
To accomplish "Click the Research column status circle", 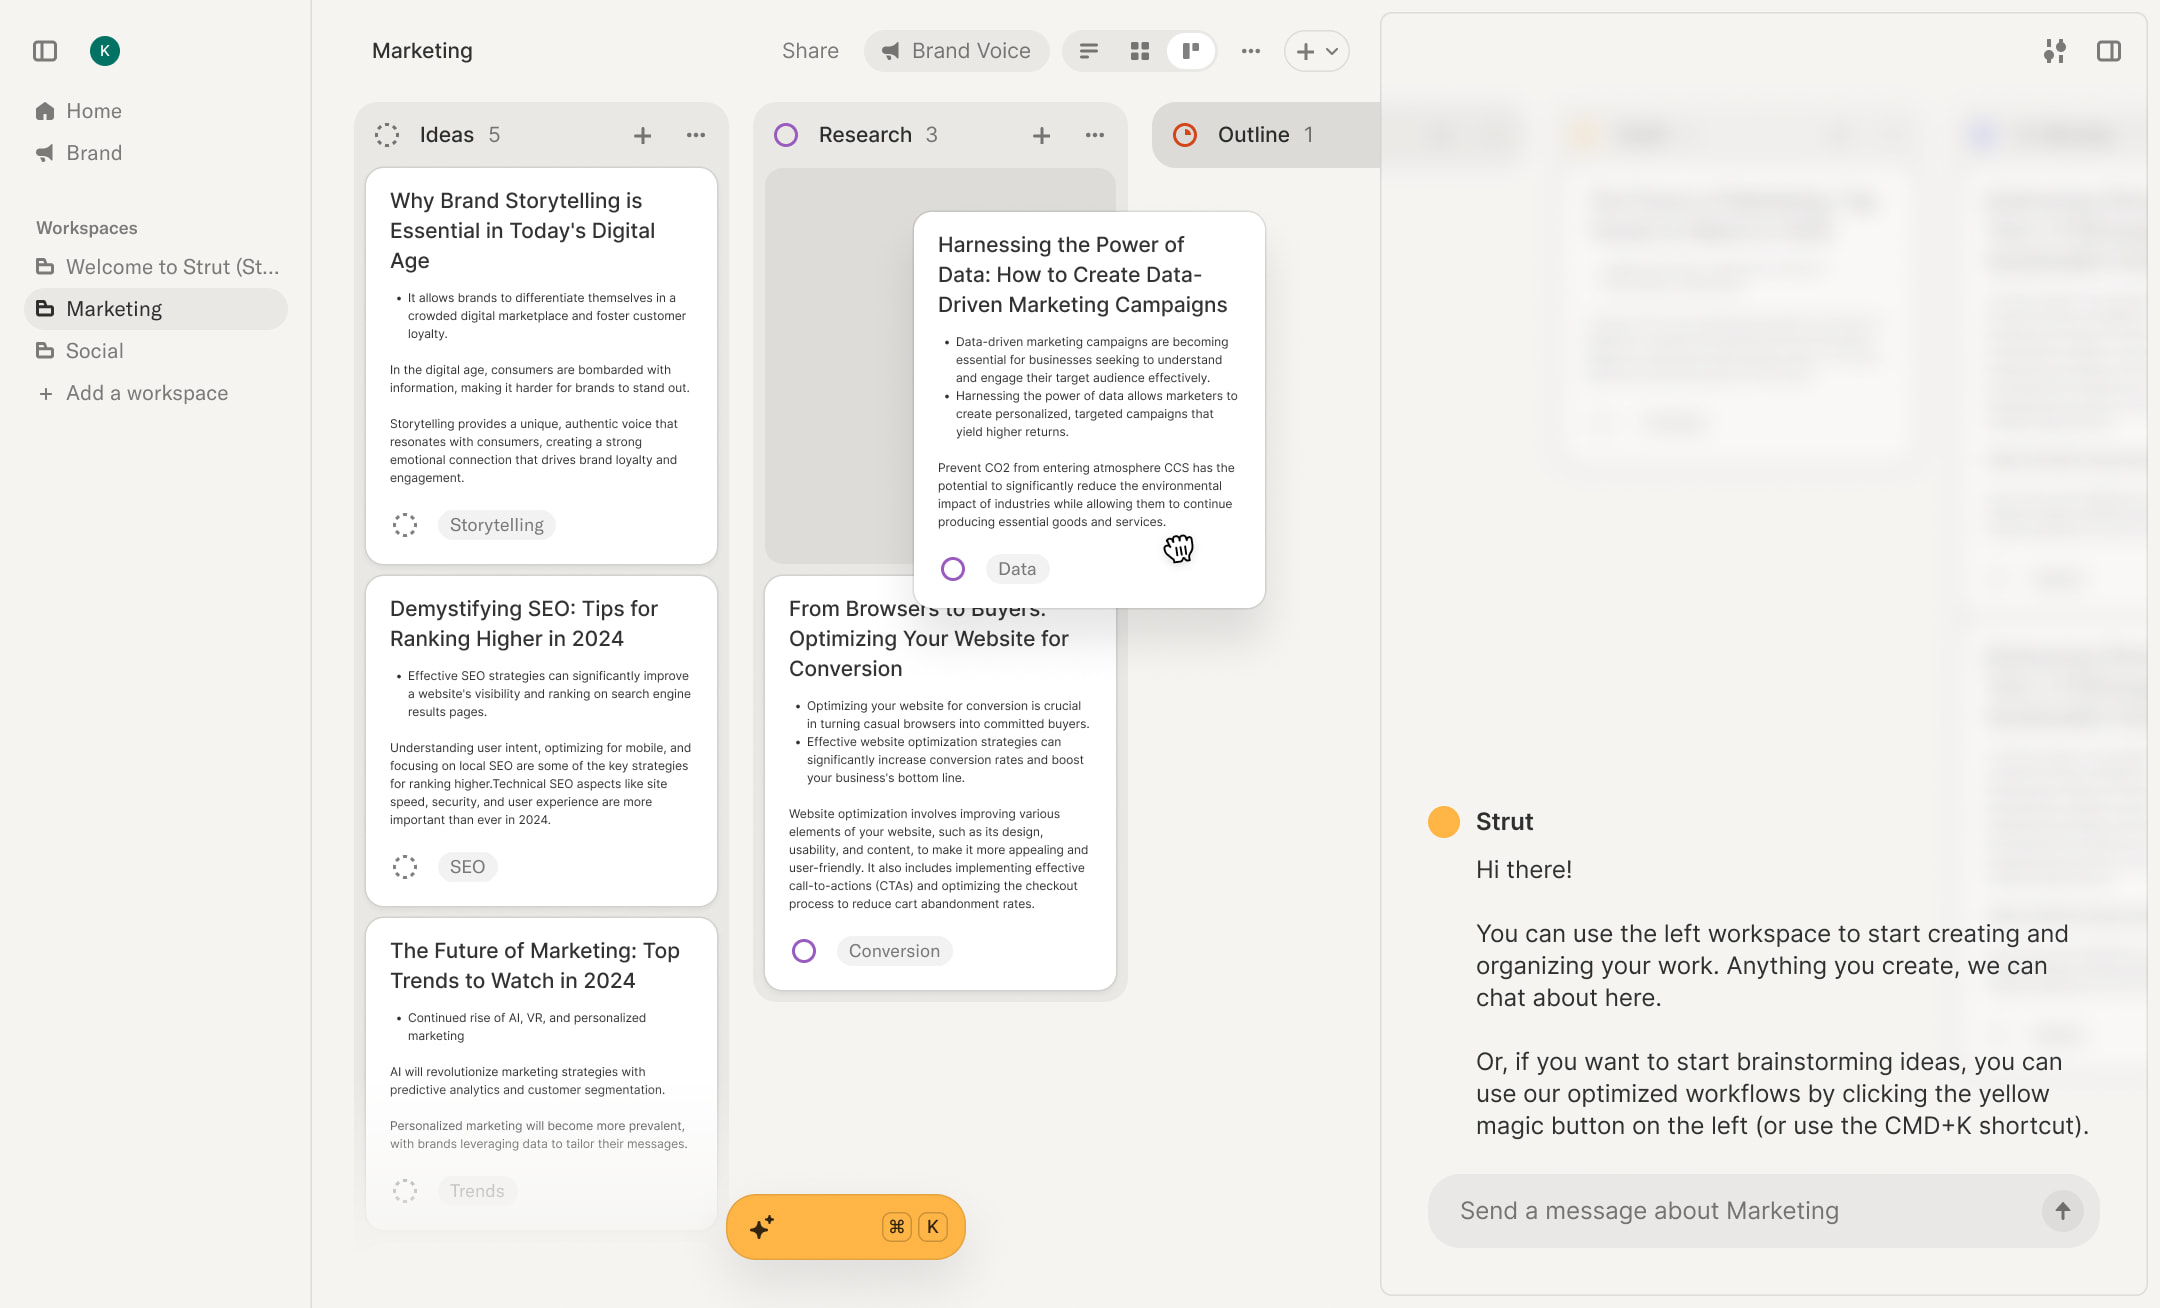I will point(786,134).
